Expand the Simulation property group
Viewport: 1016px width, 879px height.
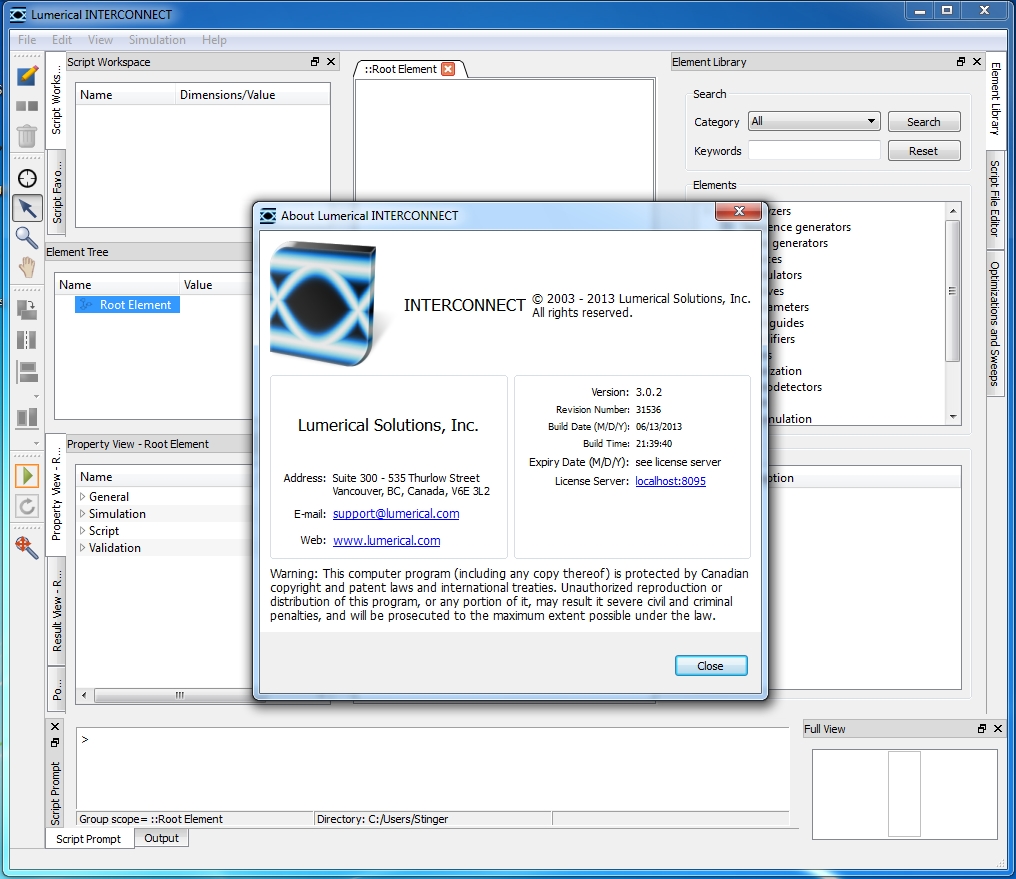pyautogui.click(x=82, y=514)
